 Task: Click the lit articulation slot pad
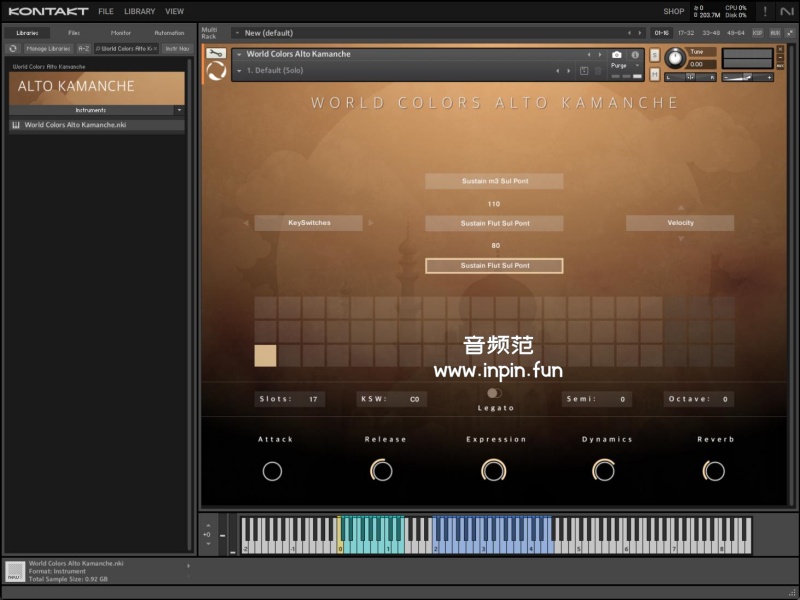(265, 355)
